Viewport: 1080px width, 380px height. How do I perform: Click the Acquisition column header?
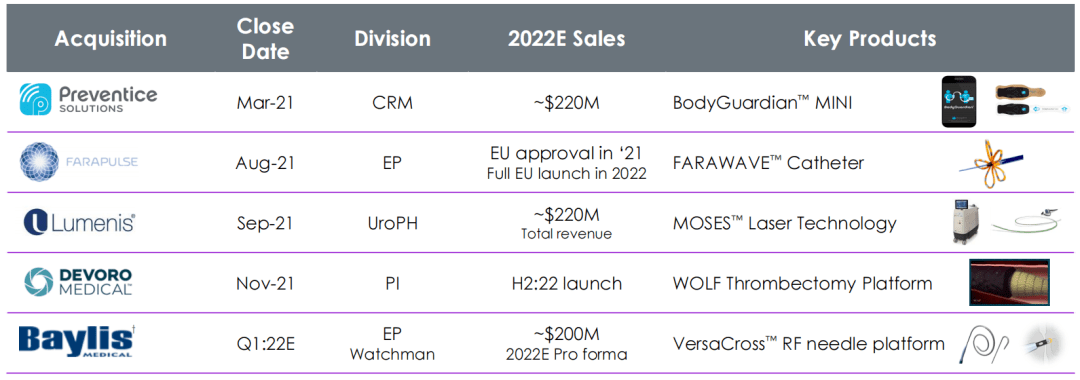[111, 38]
